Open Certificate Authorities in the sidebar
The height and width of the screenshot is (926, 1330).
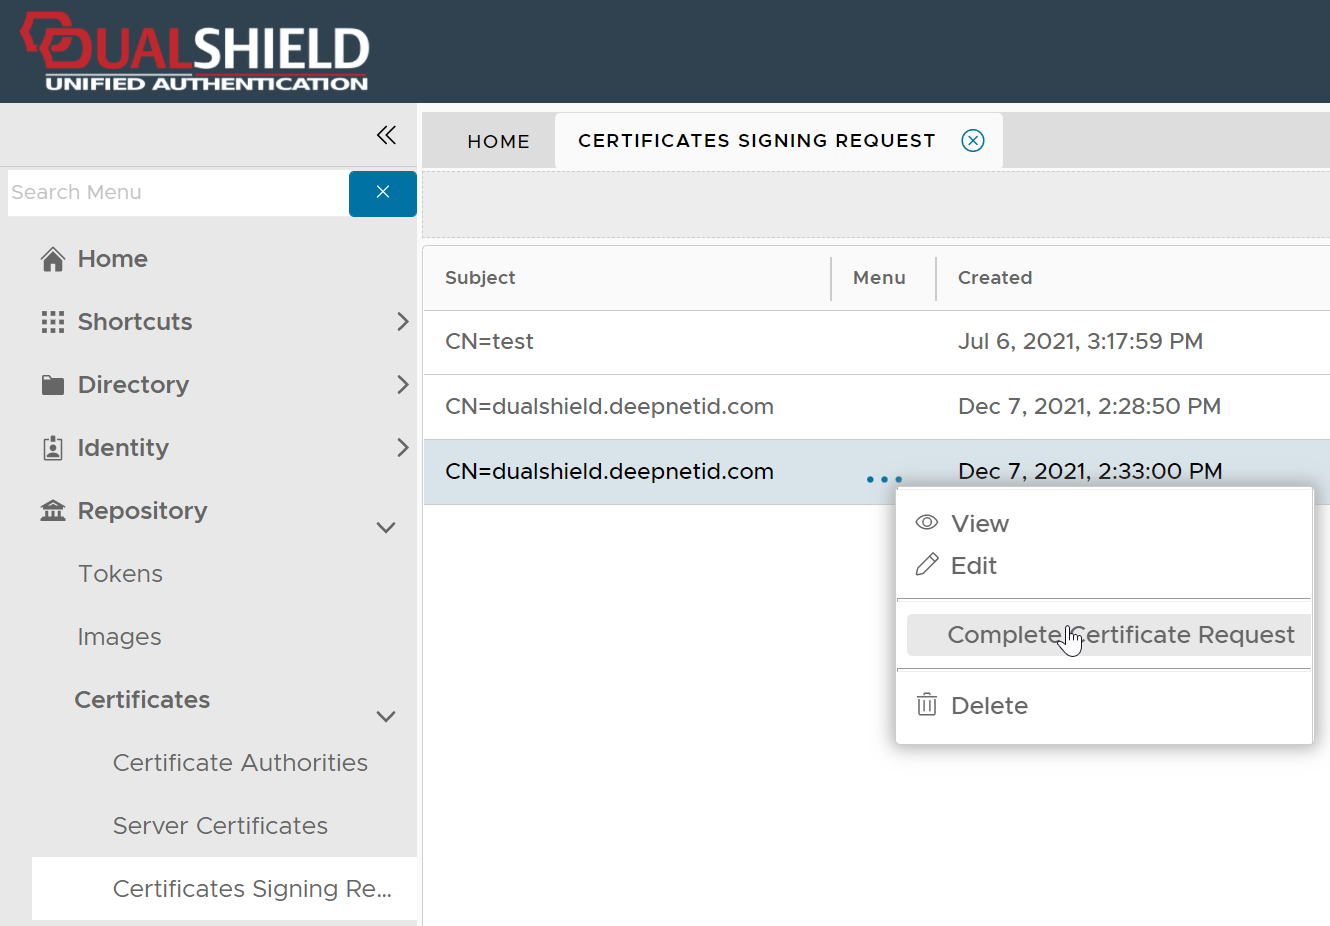[240, 763]
